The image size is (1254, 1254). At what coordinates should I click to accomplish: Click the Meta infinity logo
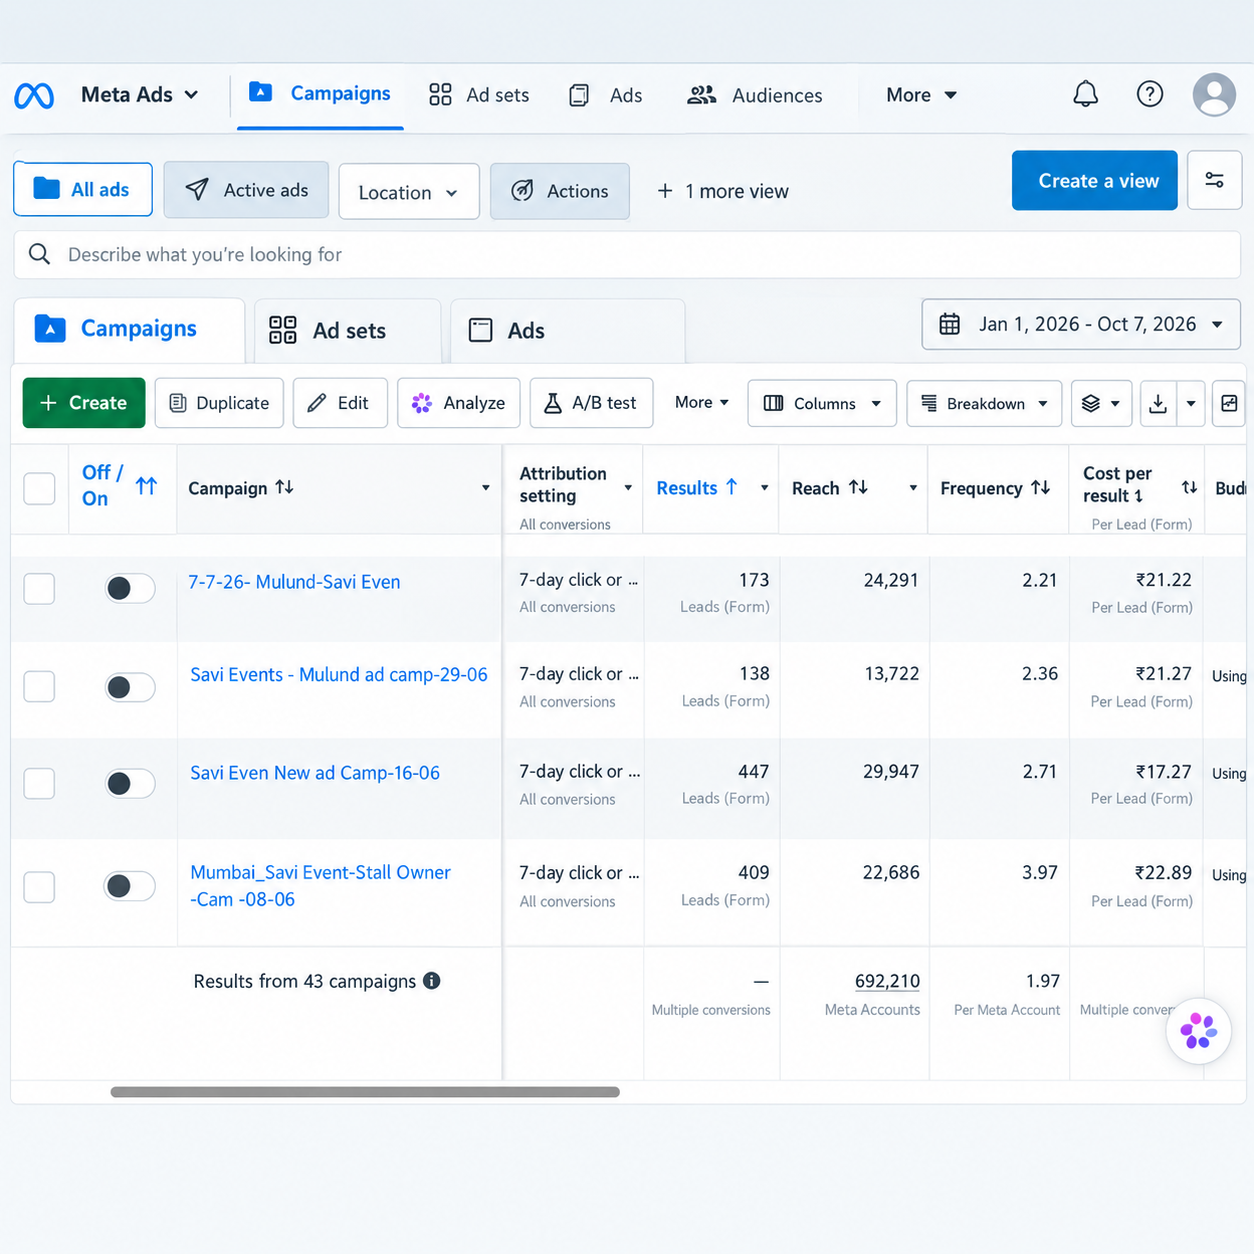coord(34,95)
